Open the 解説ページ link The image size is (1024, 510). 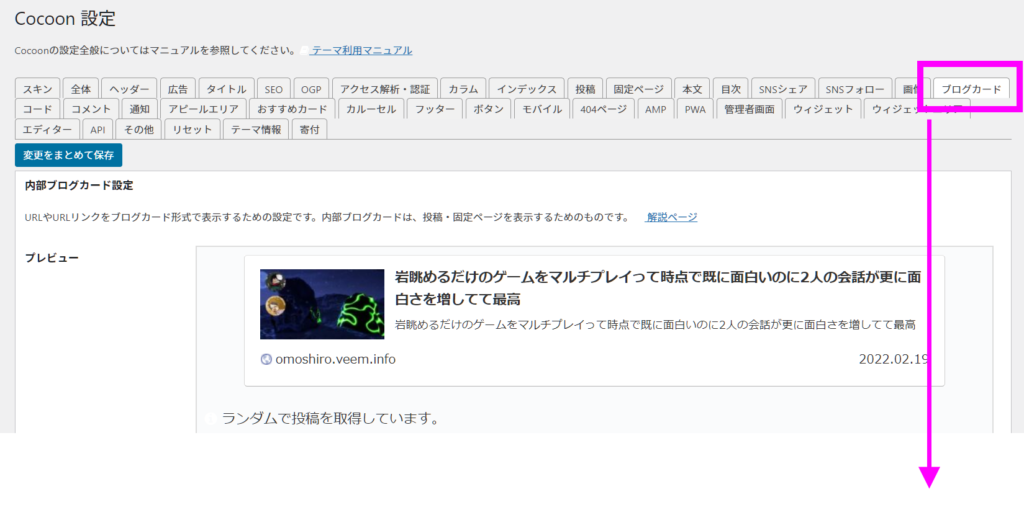[671, 217]
